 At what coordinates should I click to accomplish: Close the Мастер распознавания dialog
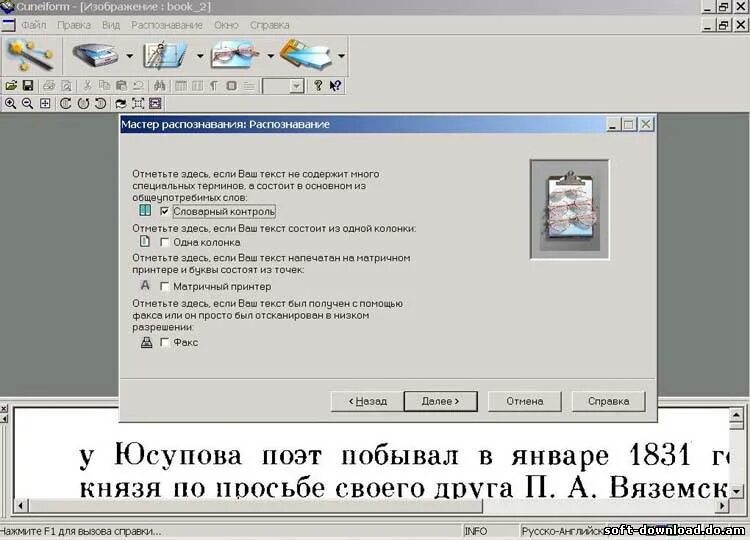(646, 124)
